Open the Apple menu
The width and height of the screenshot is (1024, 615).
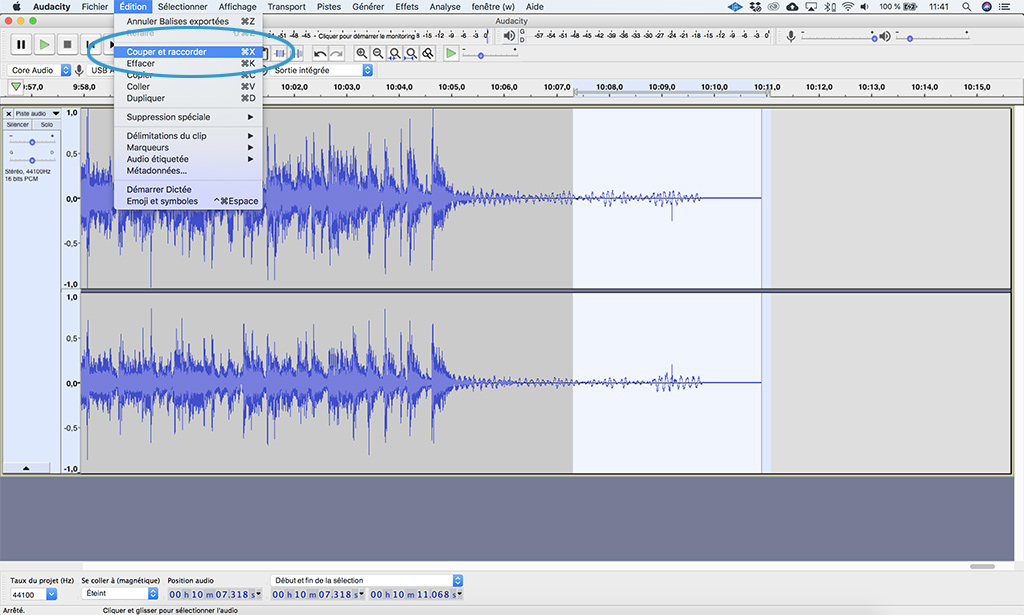pyautogui.click(x=16, y=7)
